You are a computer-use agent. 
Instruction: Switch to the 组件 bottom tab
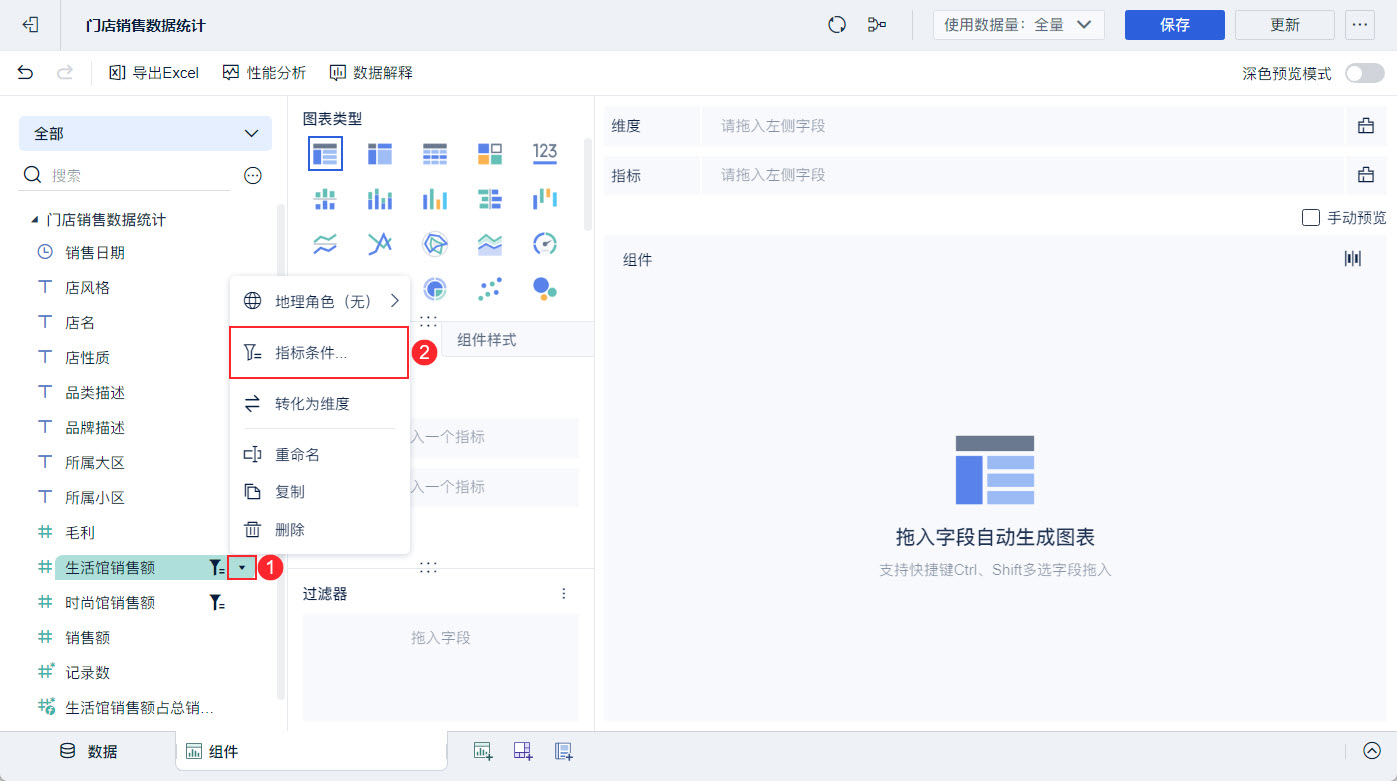point(311,752)
